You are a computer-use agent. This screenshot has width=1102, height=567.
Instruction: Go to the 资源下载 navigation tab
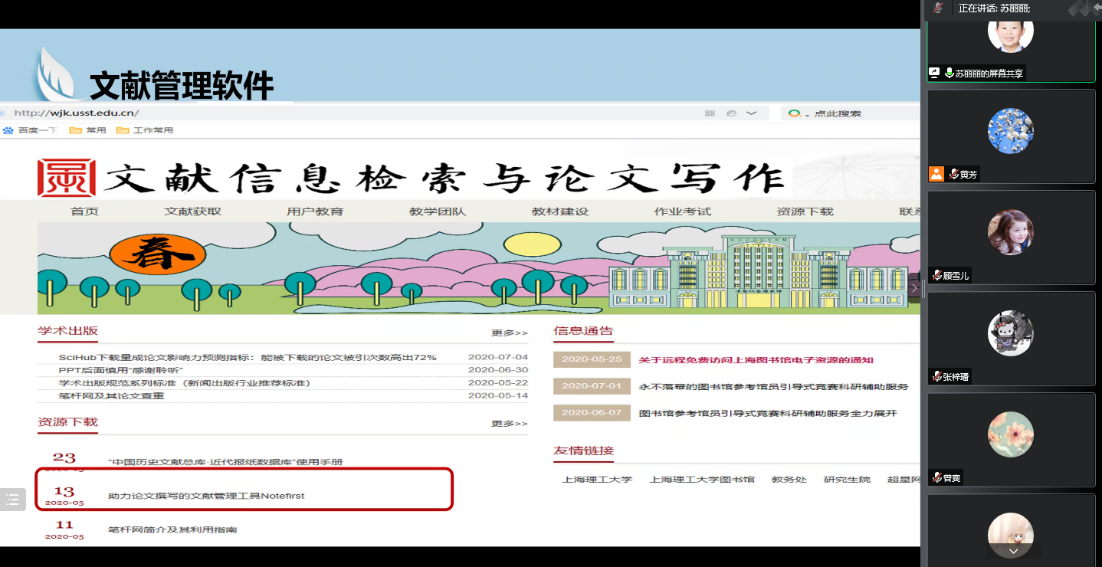(804, 212)
